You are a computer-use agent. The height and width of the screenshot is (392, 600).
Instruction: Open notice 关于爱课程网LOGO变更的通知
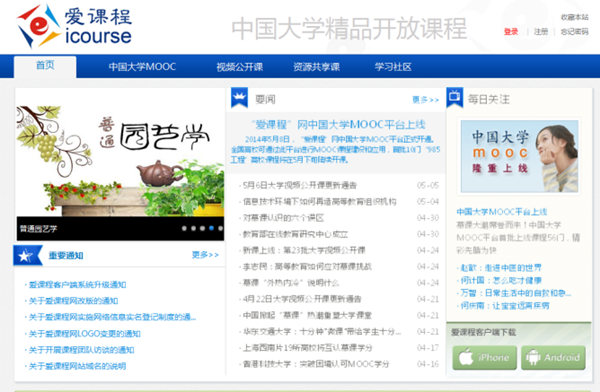85,334
